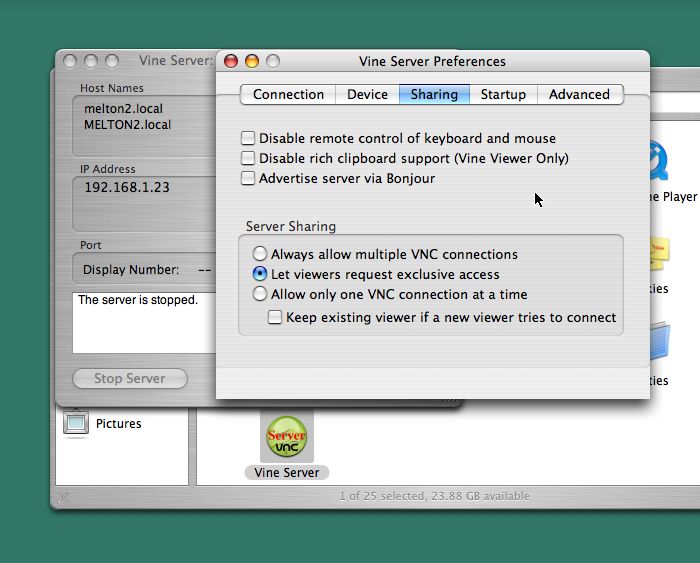Image resolution: width=700 pixels, height=563 pixels.
Task: Click the Vine Server file name label
Action: click(x=287, y=472)
